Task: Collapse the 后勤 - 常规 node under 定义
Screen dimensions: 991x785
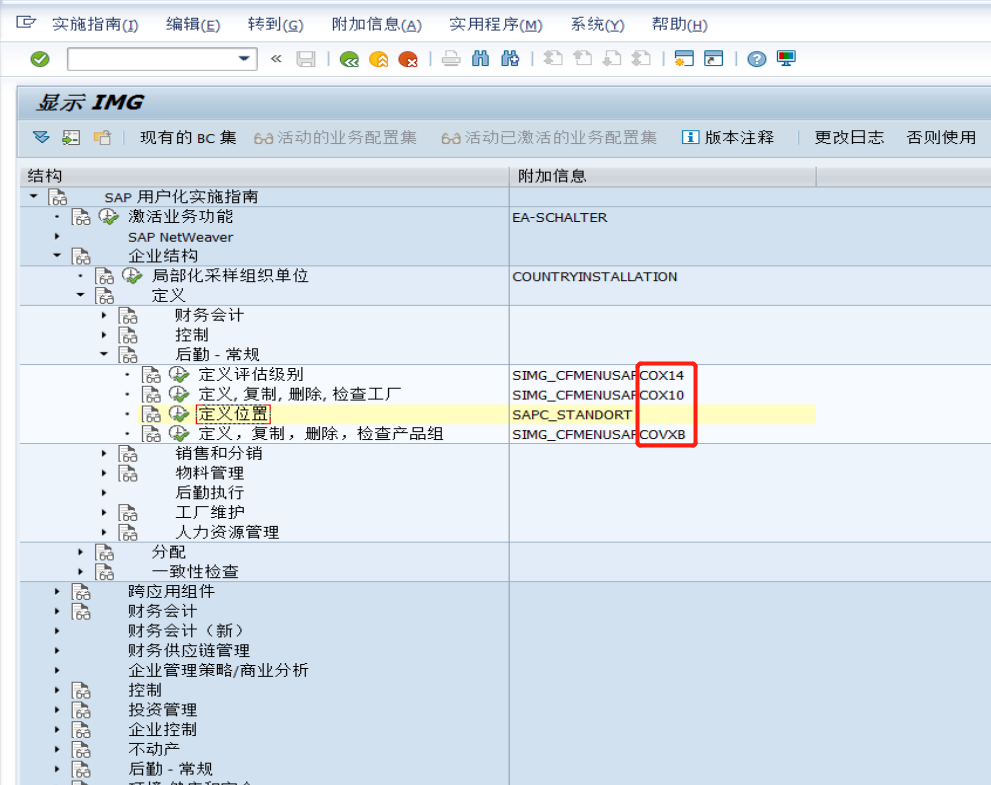Action: (x=104, y=354)
